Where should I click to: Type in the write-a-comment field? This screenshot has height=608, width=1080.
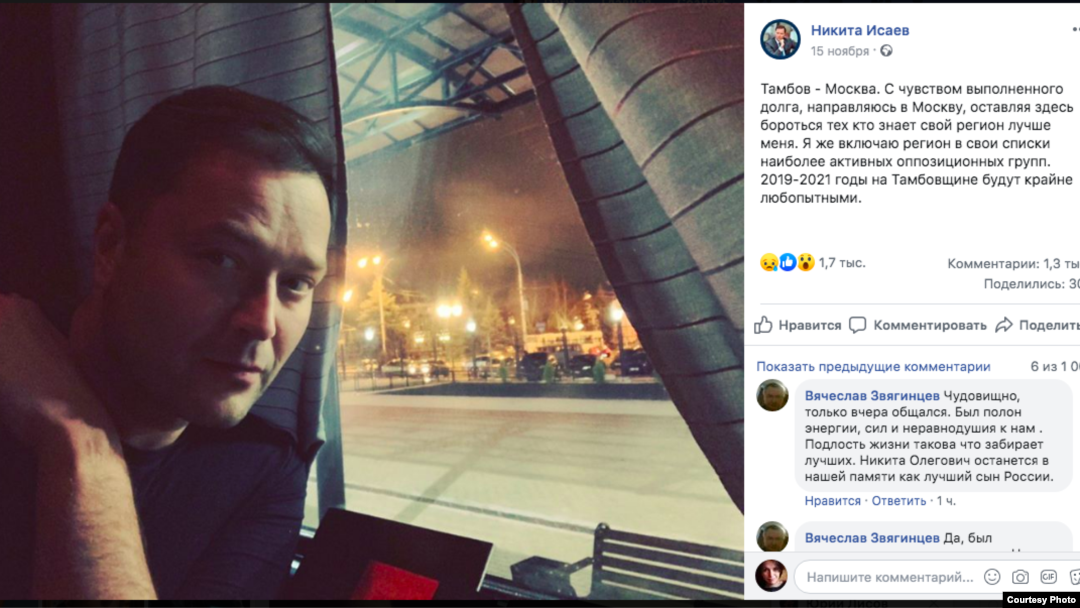click(890, 577)
